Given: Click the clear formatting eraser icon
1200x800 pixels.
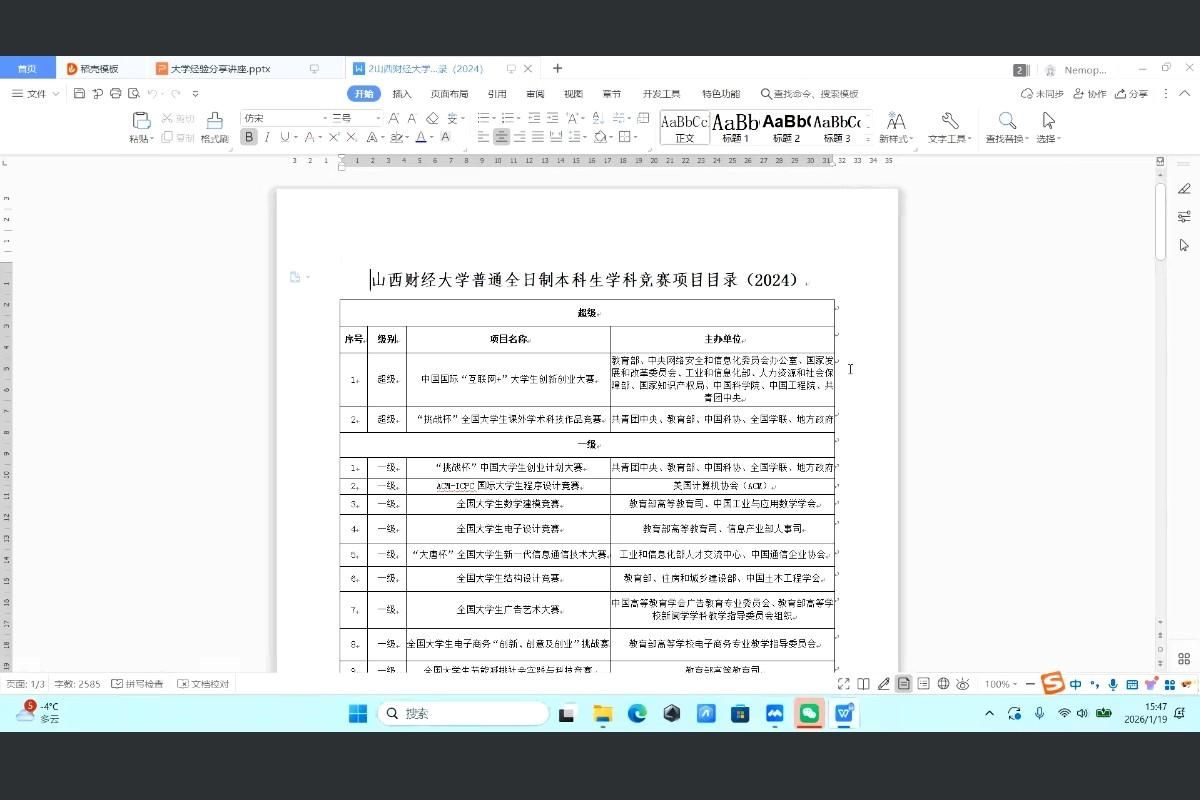Looking at the screenshot, I should [434, 118].
